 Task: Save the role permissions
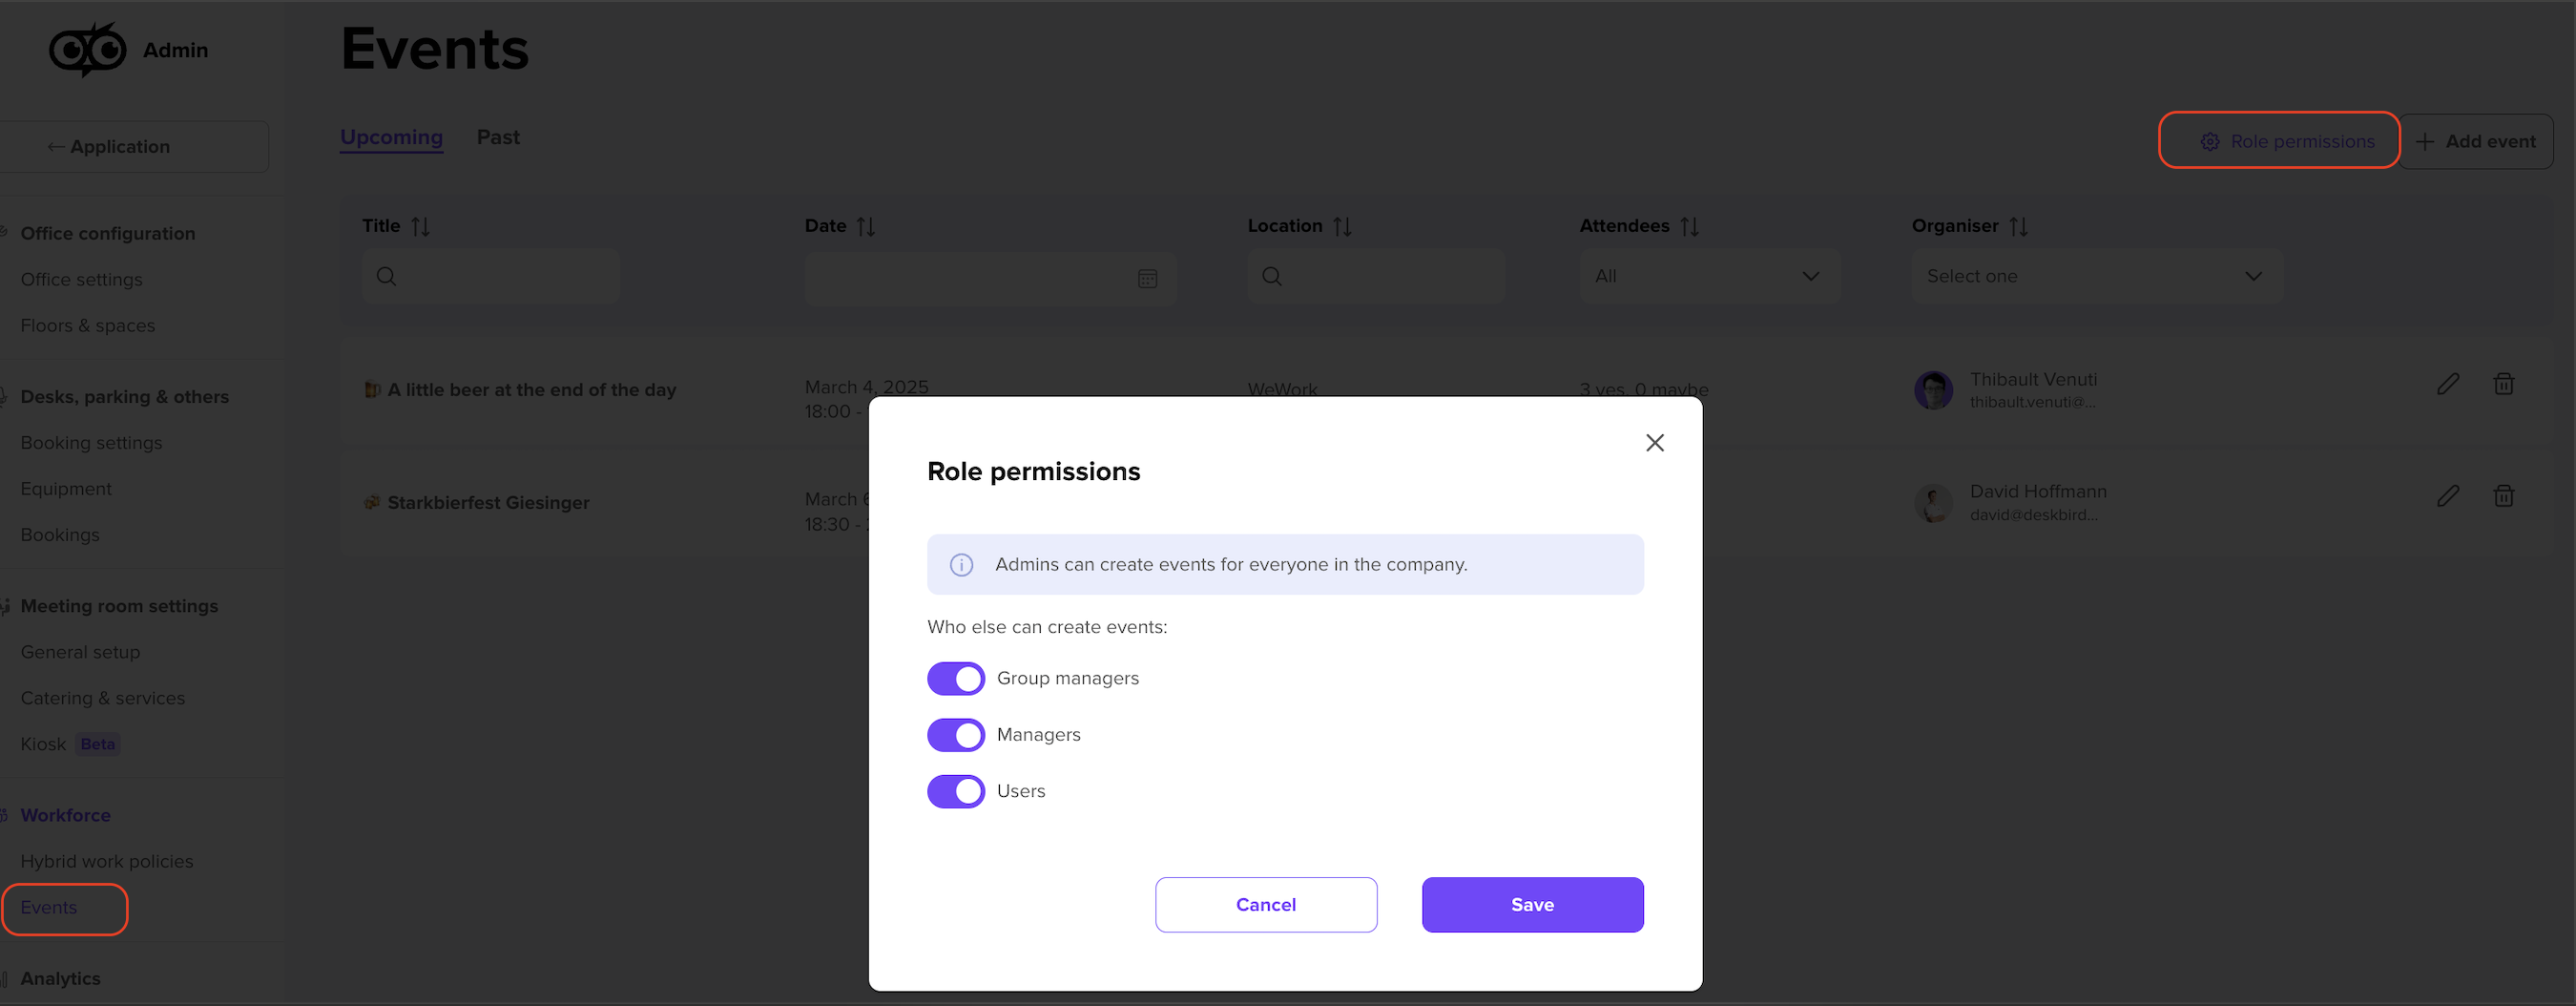tap(1532, 905)
